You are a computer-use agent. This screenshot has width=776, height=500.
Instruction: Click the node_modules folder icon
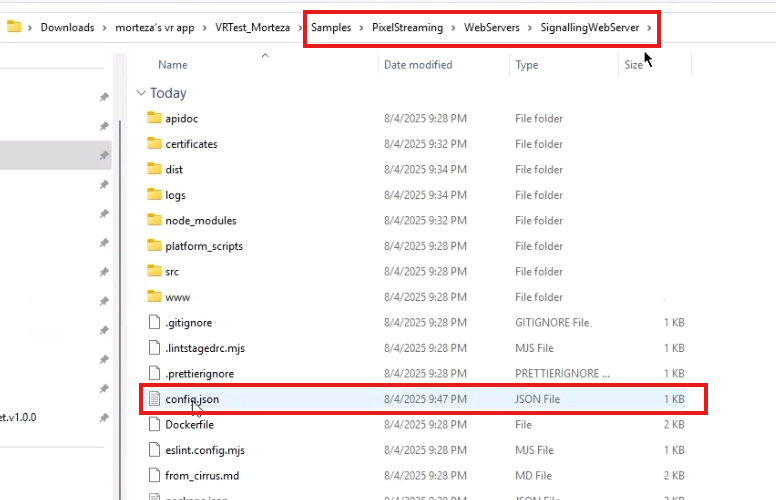(x=154, y=220)
